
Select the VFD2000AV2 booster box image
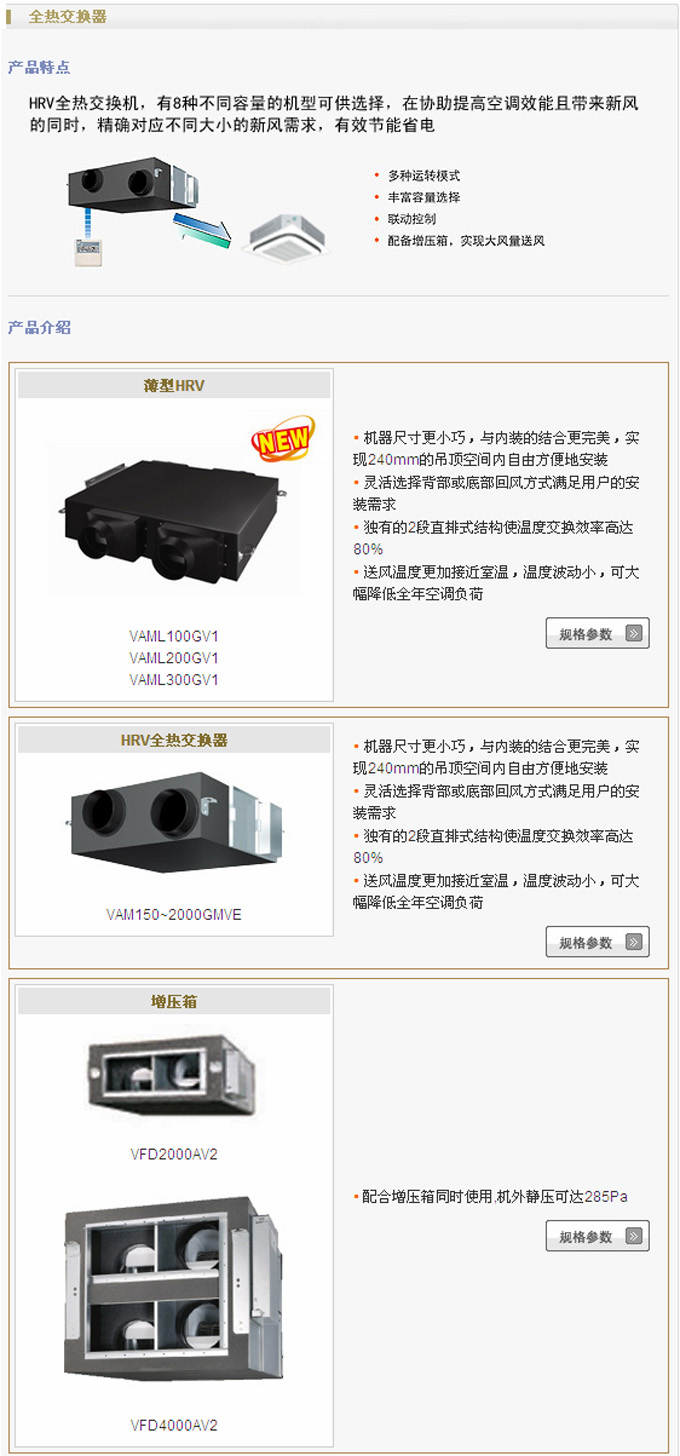point(172,1078)
